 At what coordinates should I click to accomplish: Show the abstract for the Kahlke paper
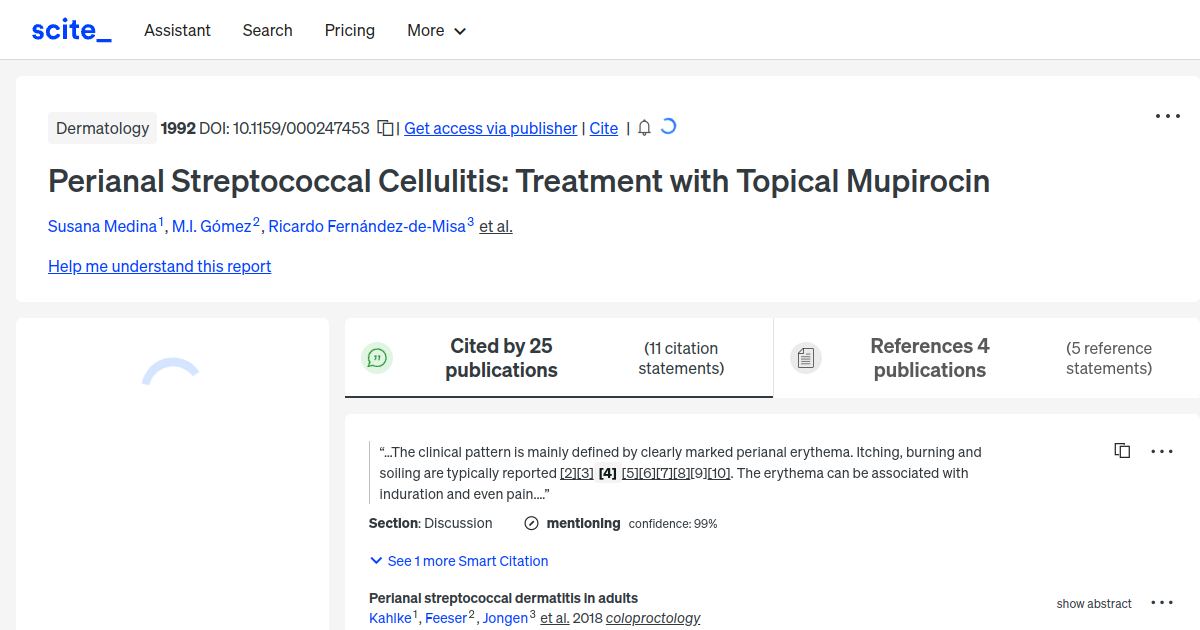tap(1093, 603)
